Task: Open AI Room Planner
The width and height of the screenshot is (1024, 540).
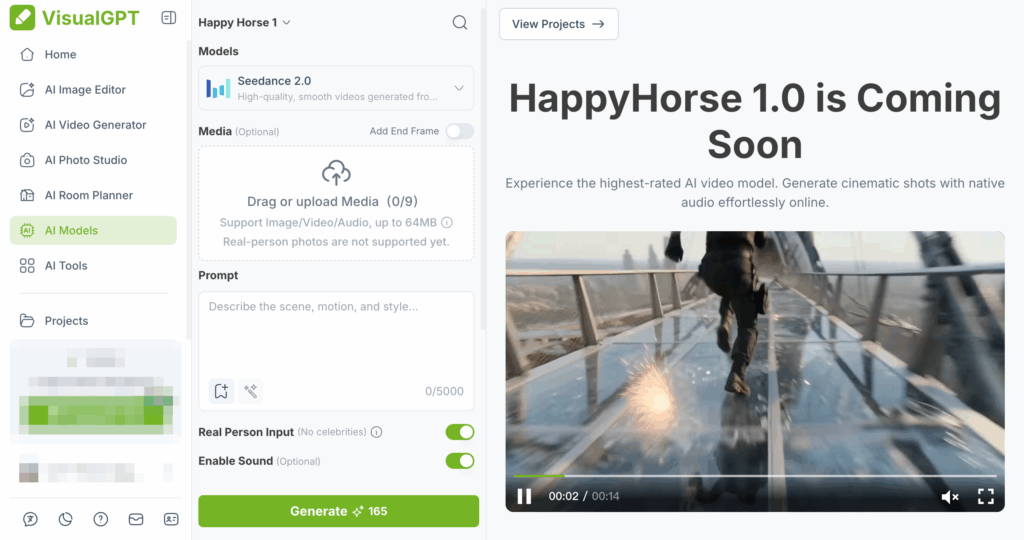Action: pyautogui.click(x=93, y=195)
